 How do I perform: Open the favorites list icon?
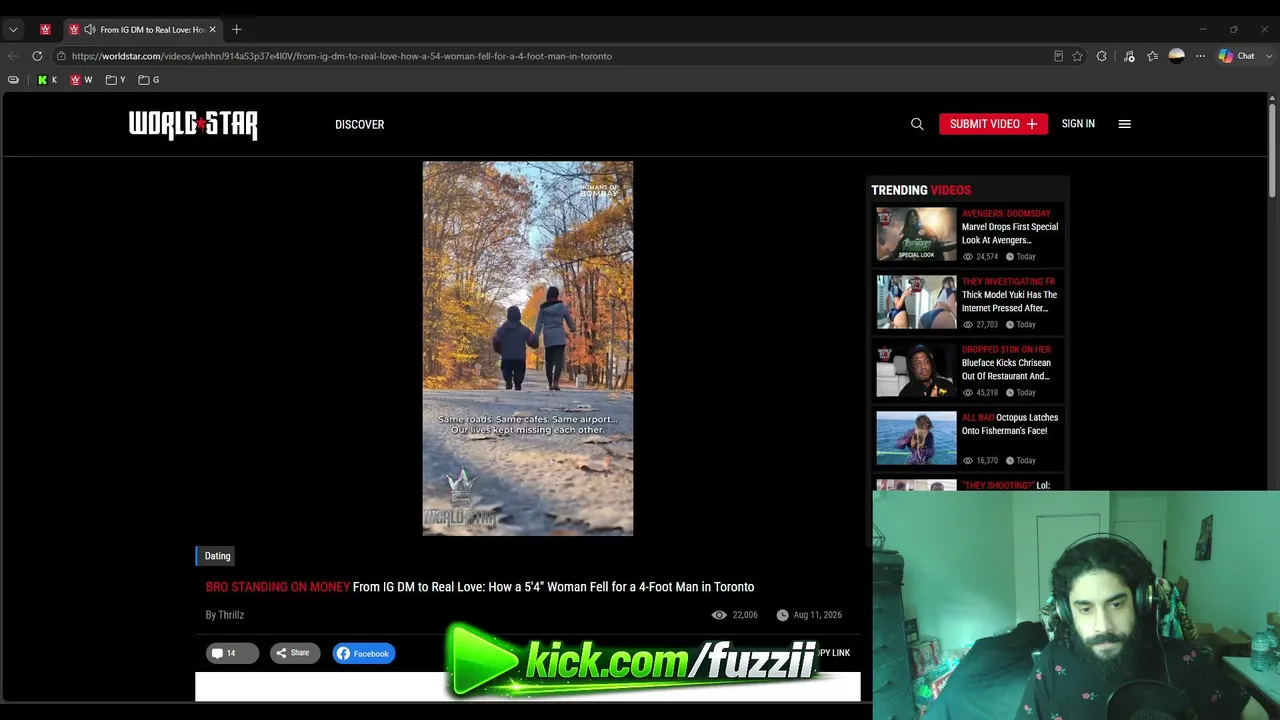(1152, 56)
